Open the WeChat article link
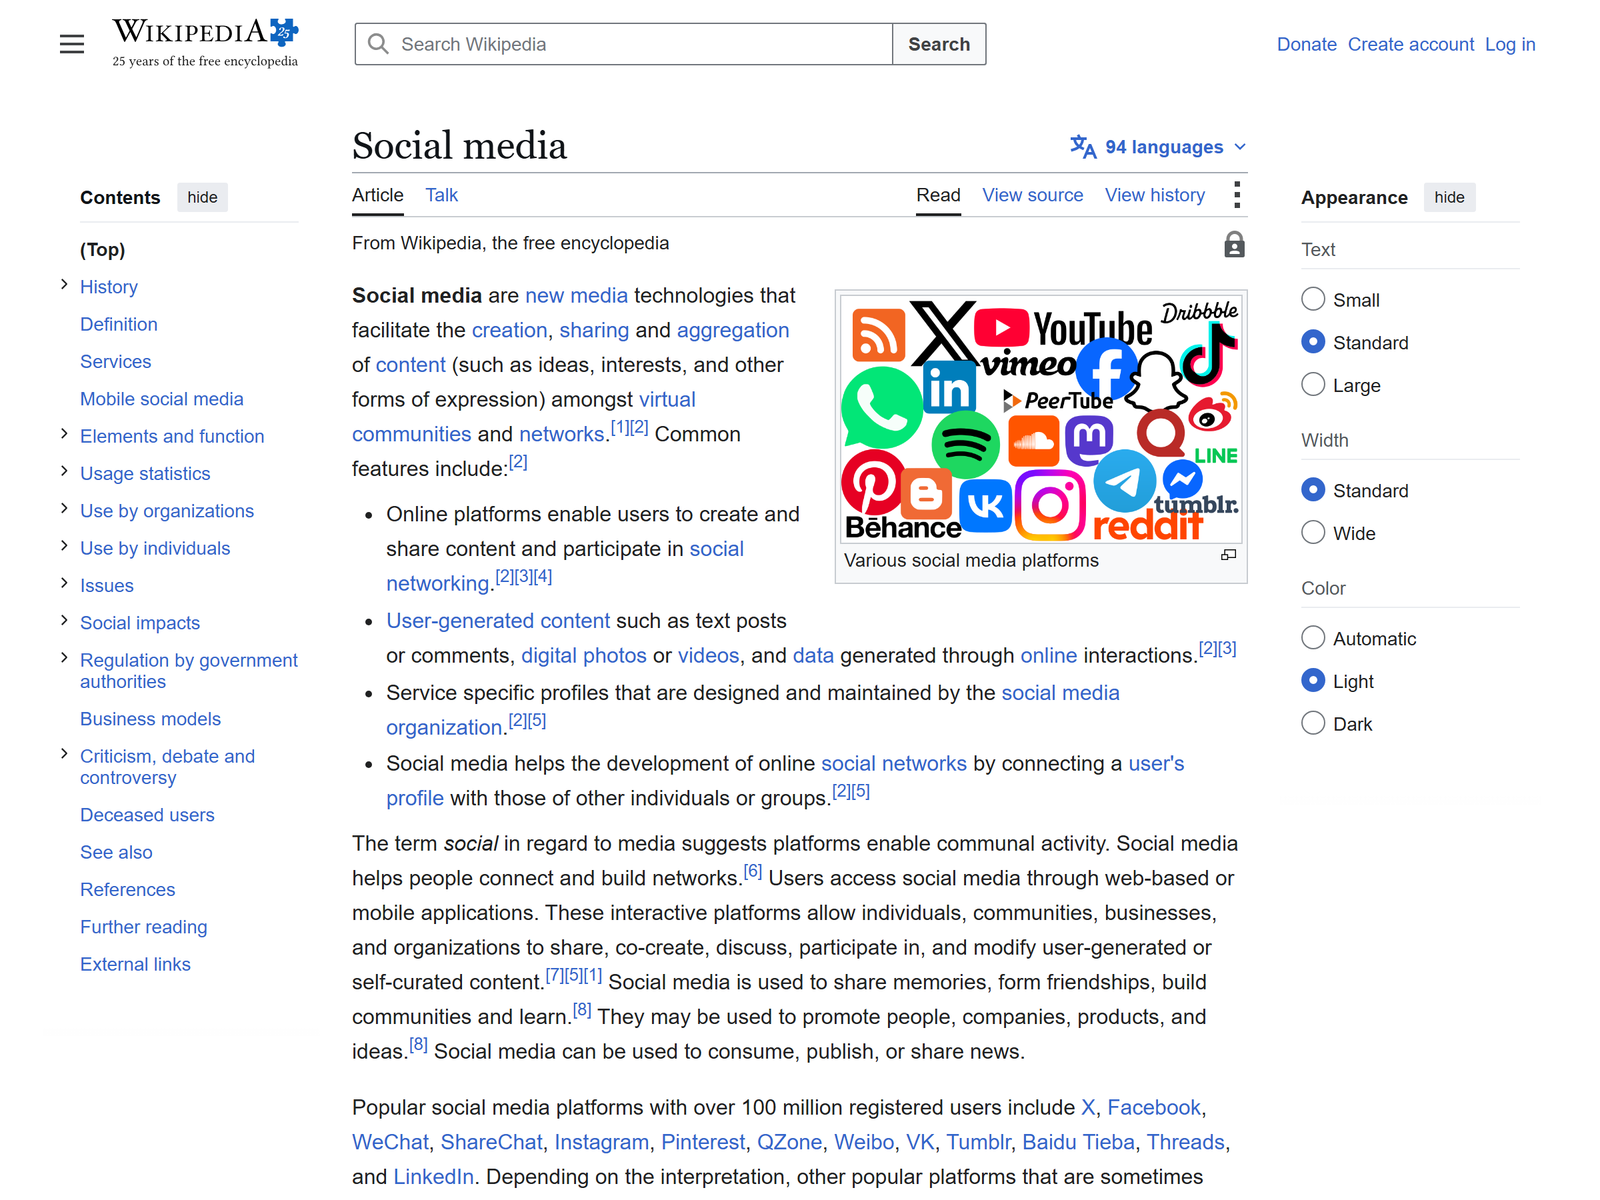Image resolution: width=1600 pixels, height=1200 pixels. tap(390, 1142)
